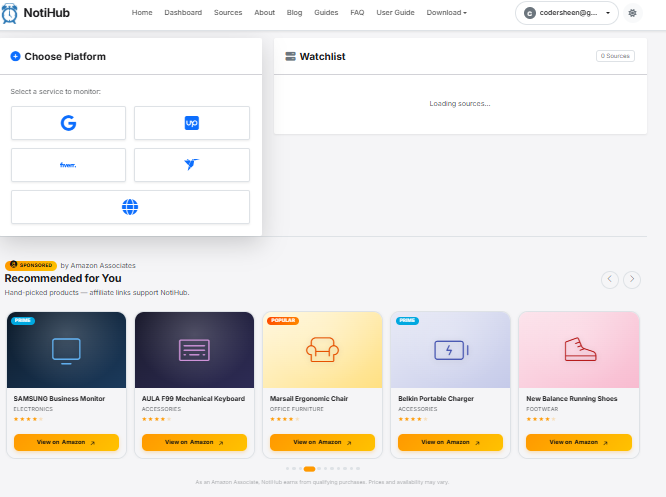This screenshot has height=497, width=666.
Task: Click the Belkin Portable Charger title
Action: [x=436, y=398]
